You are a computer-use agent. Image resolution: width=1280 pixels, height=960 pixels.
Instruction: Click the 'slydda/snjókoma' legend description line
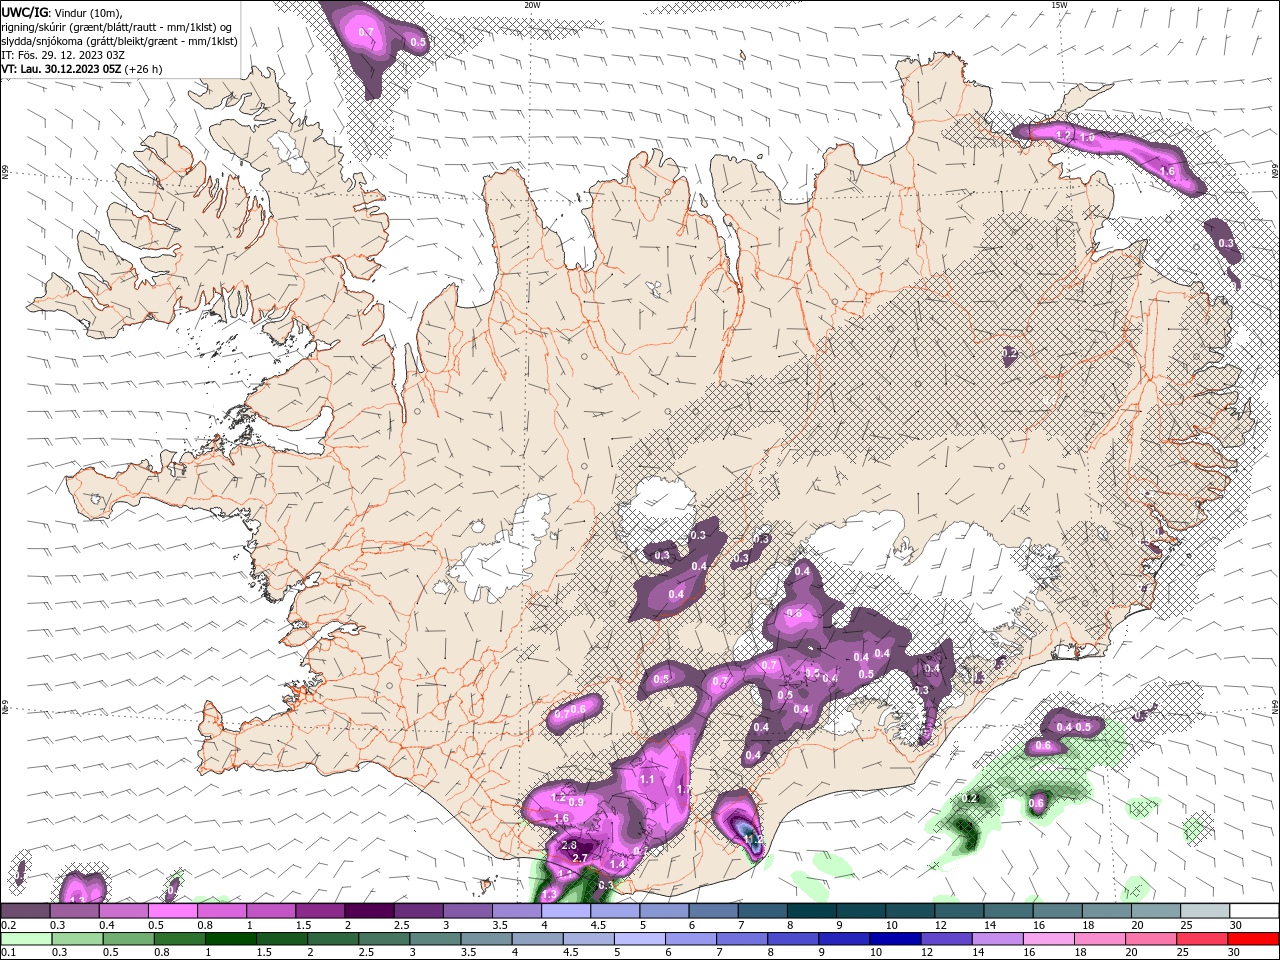click(120, 41)
